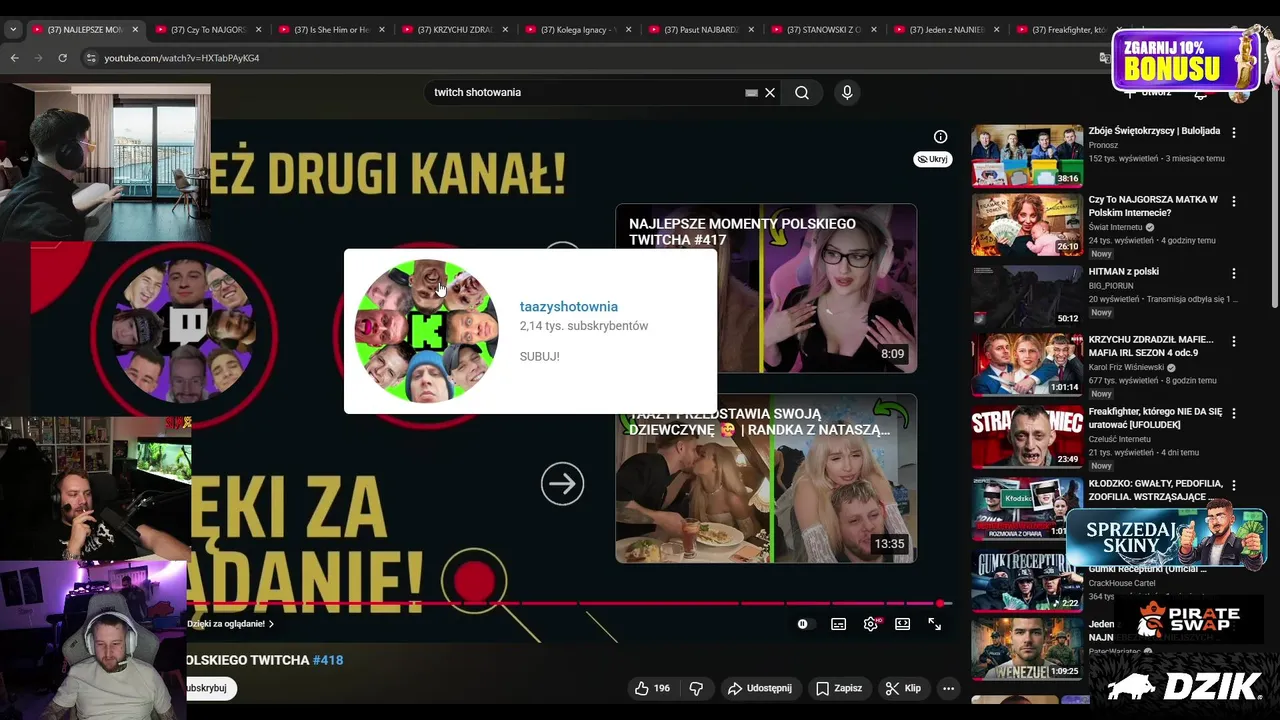Save video with Zapisz button
This screenshot has width=1280, height=720.
[x=839, y=688]
